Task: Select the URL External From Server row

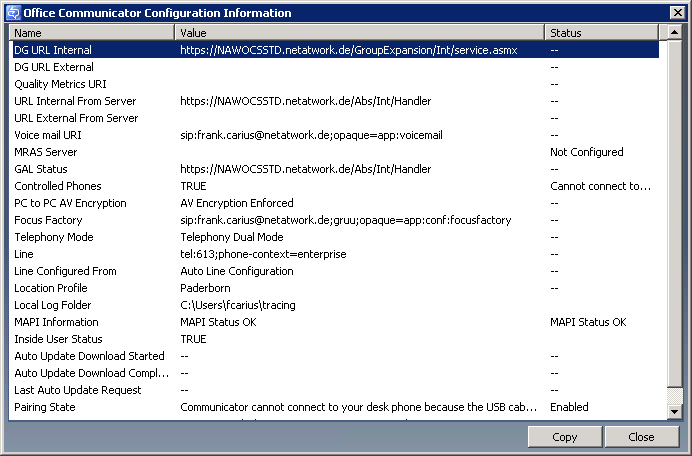Action: (x=334, y=118)
